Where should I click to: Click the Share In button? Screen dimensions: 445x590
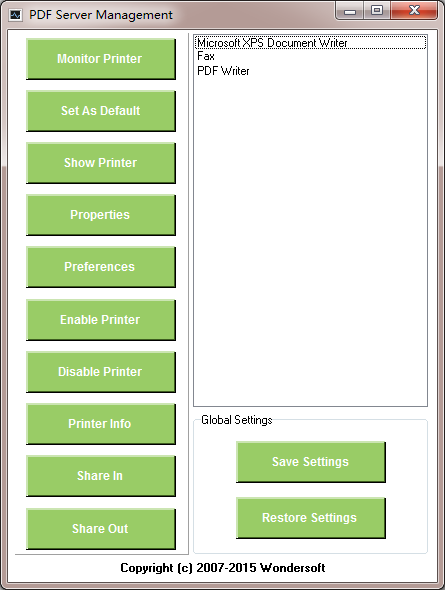pyautogui.click(x=101, y=476)
